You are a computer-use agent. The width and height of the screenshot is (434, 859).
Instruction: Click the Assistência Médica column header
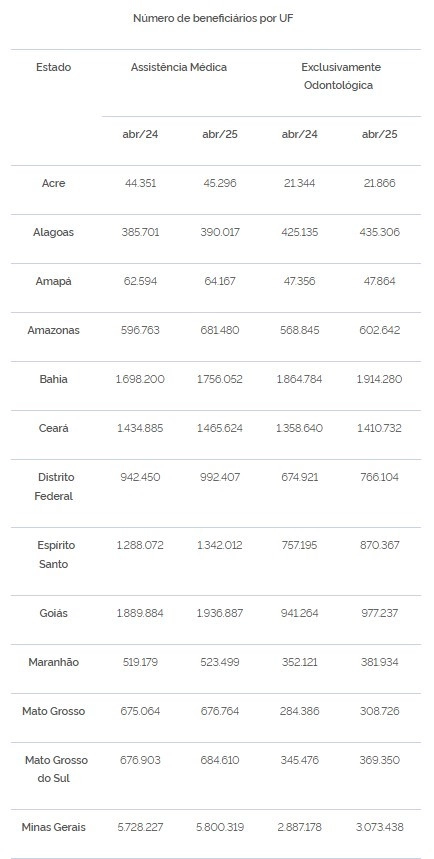179,67
